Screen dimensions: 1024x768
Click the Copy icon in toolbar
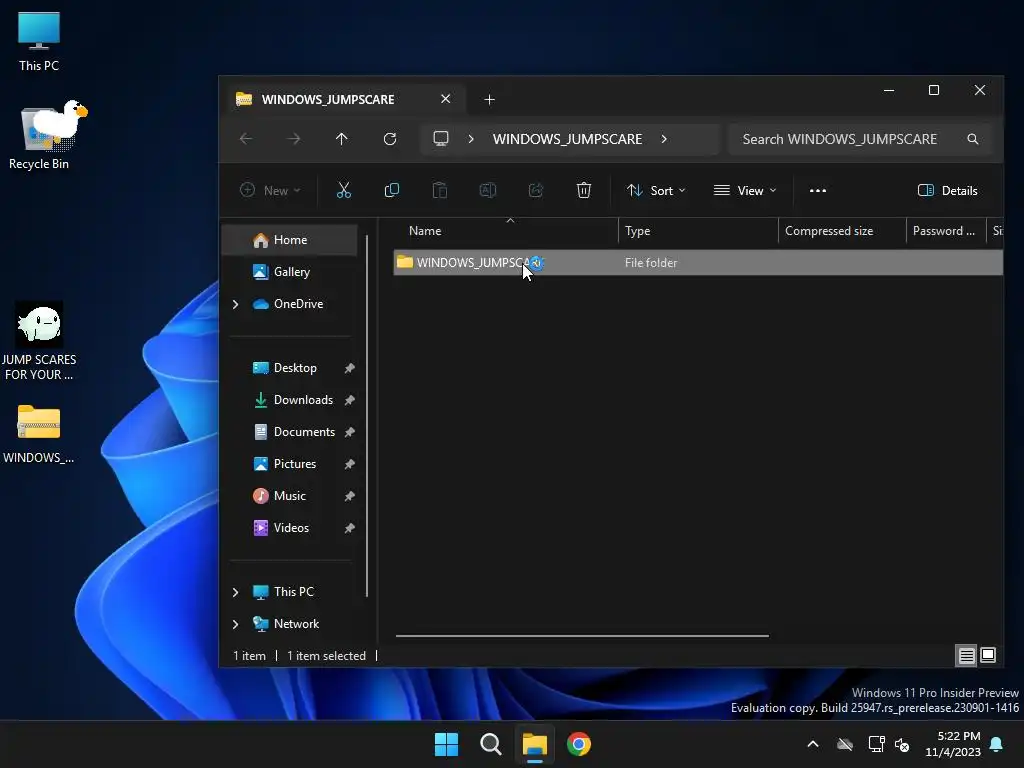pyautogui.click(x=392, y=190)
